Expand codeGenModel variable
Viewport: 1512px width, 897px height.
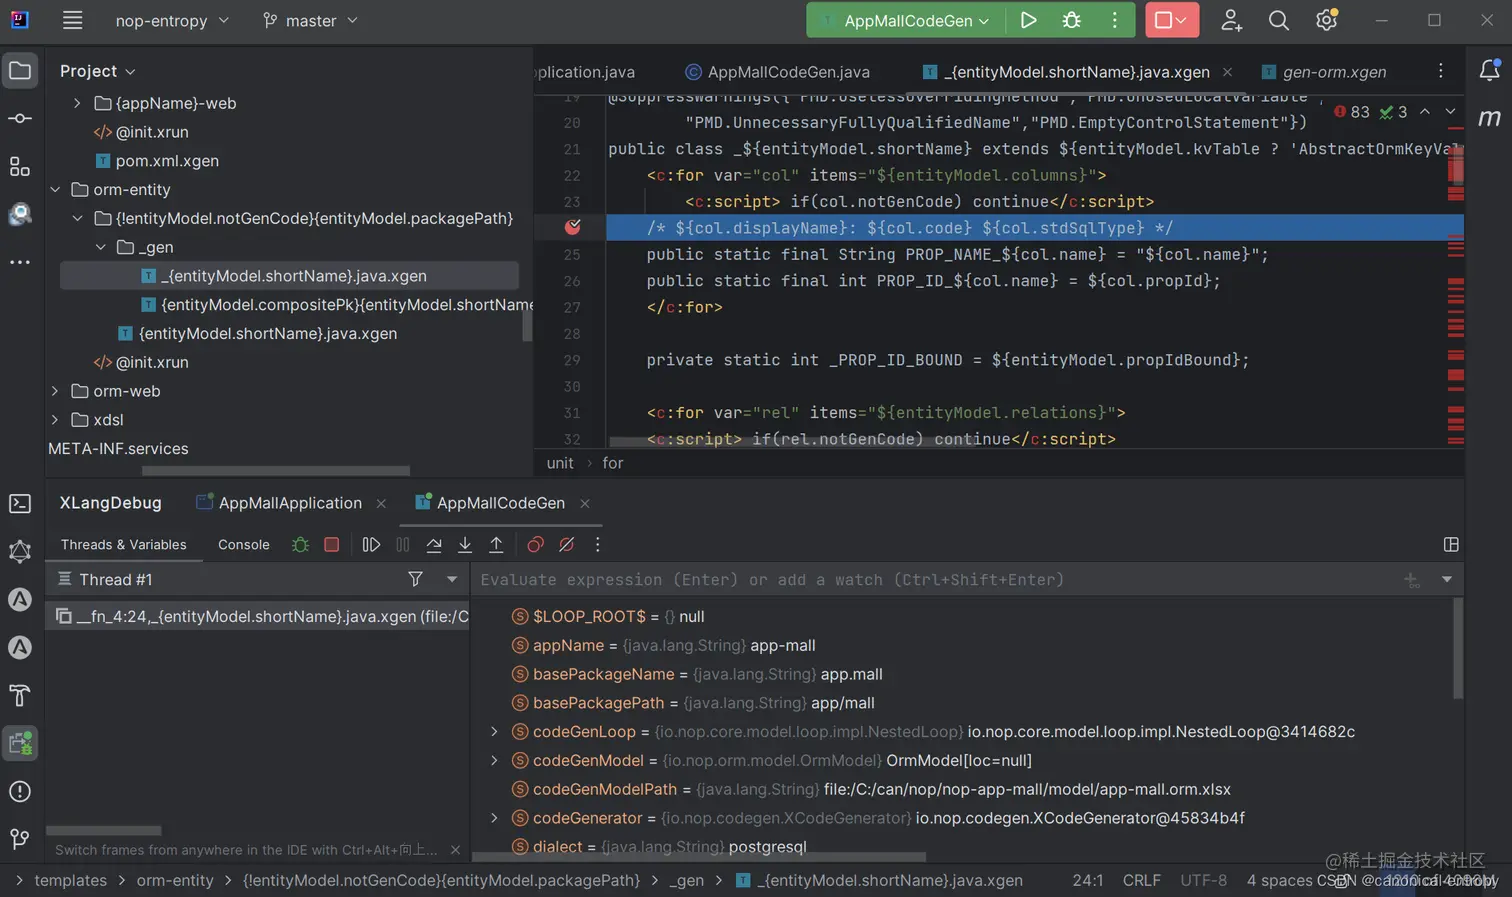[494, 761]
